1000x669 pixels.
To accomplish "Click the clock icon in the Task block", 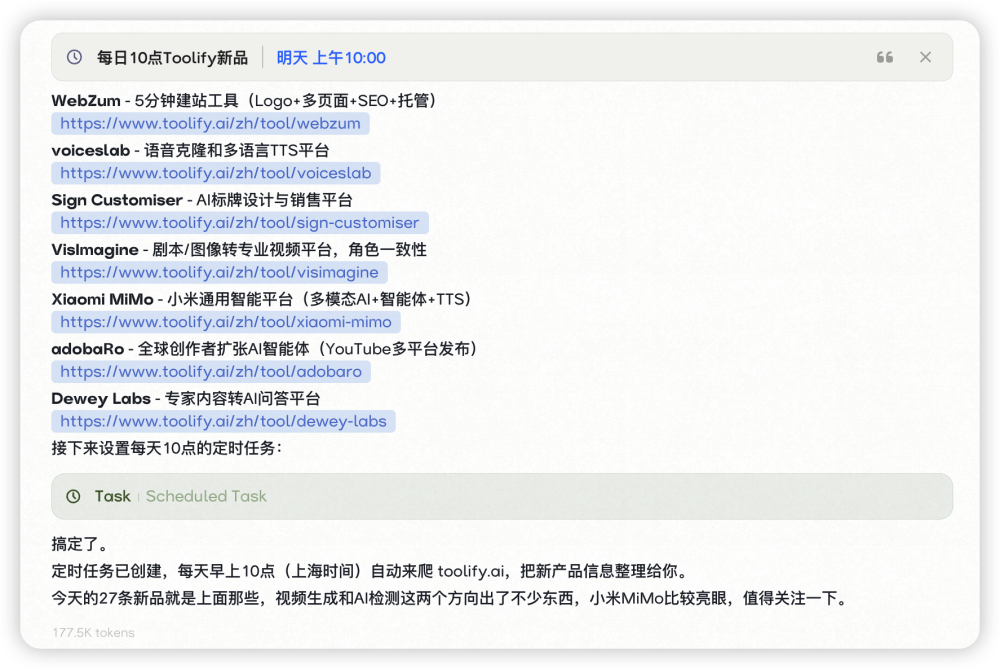I will tap(73, 496).
